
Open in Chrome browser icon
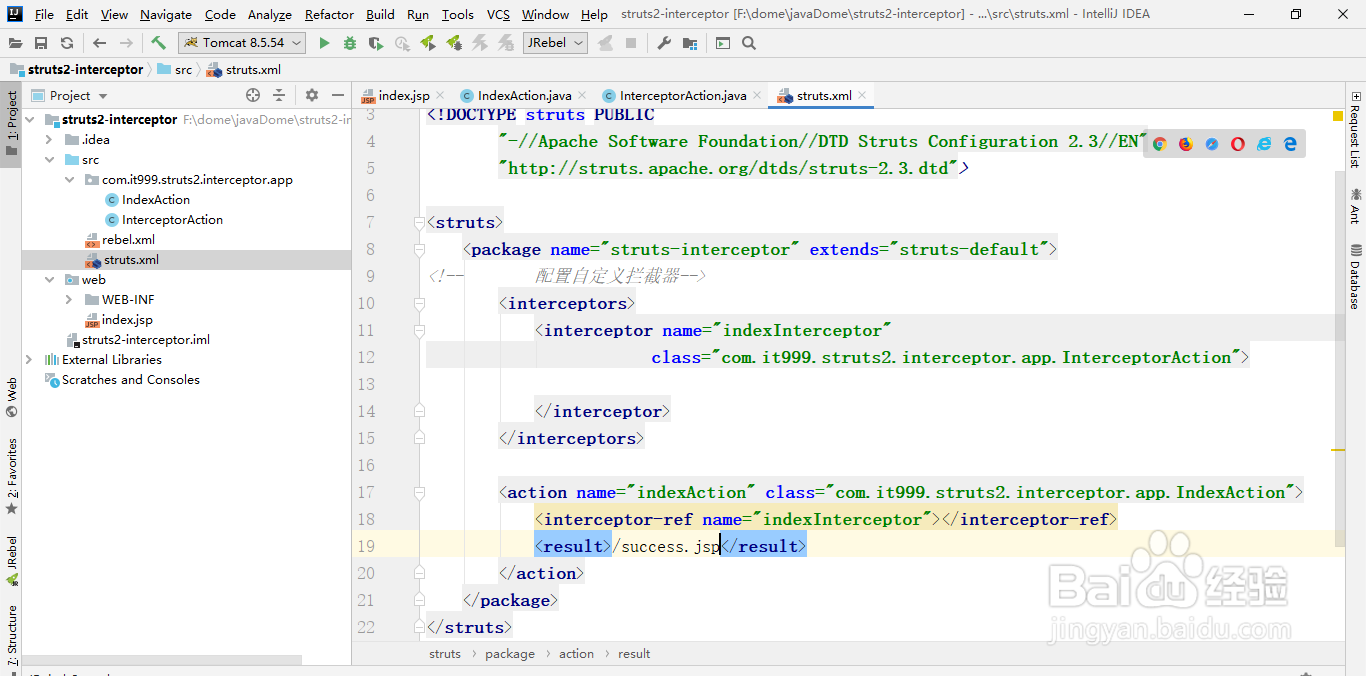point(1160,144)
